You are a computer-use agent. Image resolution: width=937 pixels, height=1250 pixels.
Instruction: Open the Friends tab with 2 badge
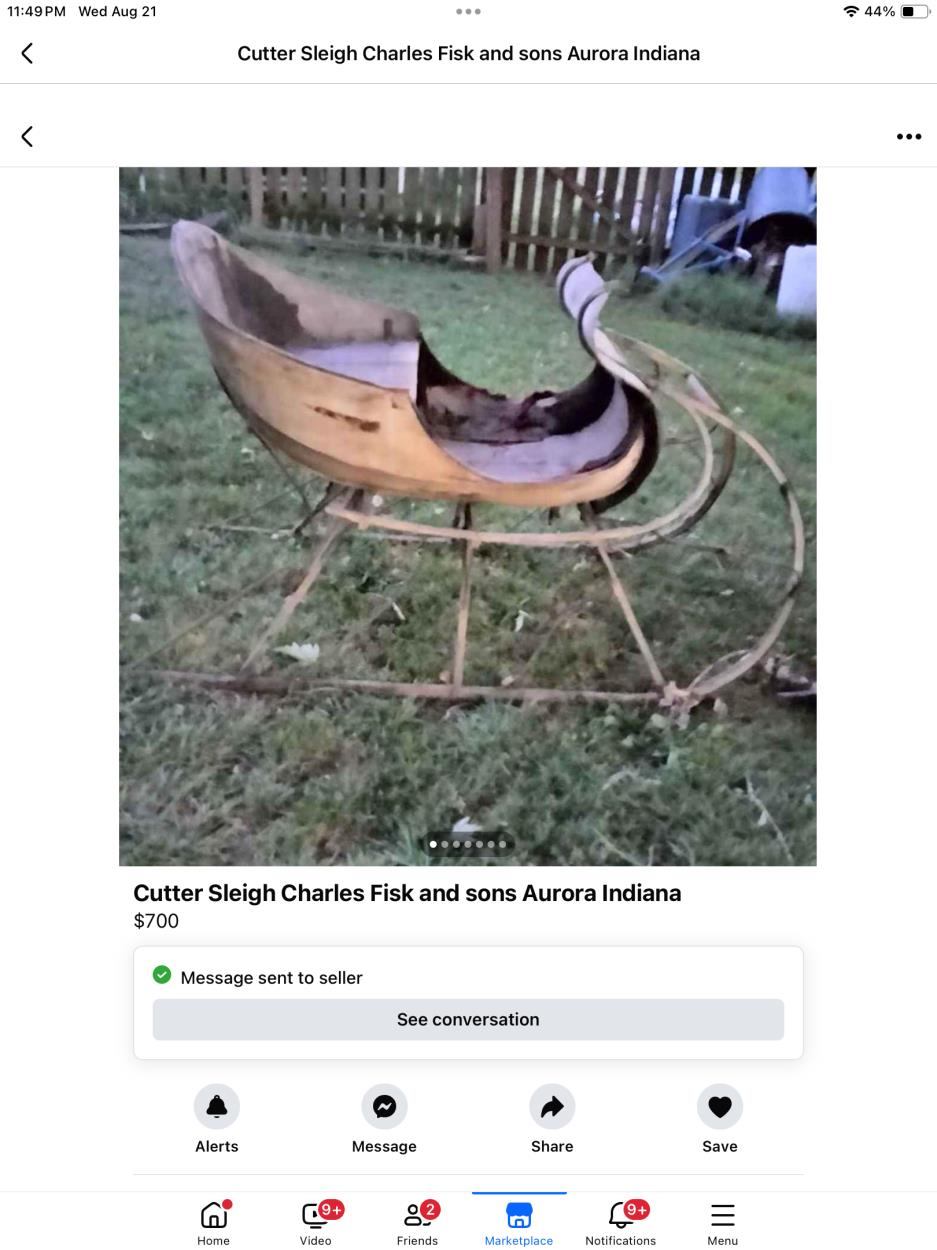point(417,1222)
